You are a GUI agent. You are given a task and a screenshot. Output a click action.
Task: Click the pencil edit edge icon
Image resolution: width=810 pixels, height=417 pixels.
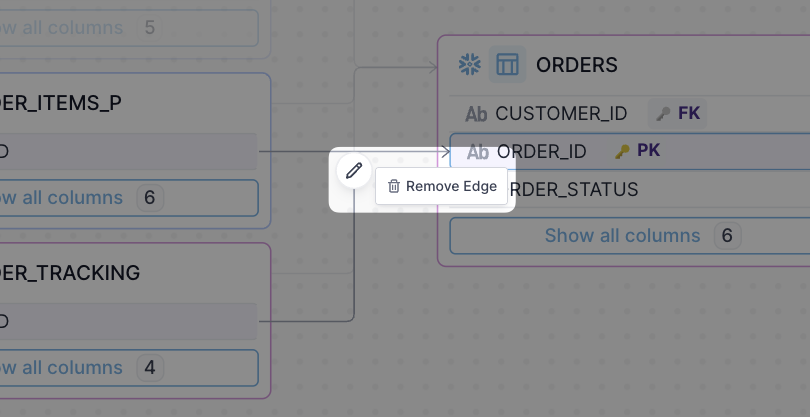pos(354,171)
